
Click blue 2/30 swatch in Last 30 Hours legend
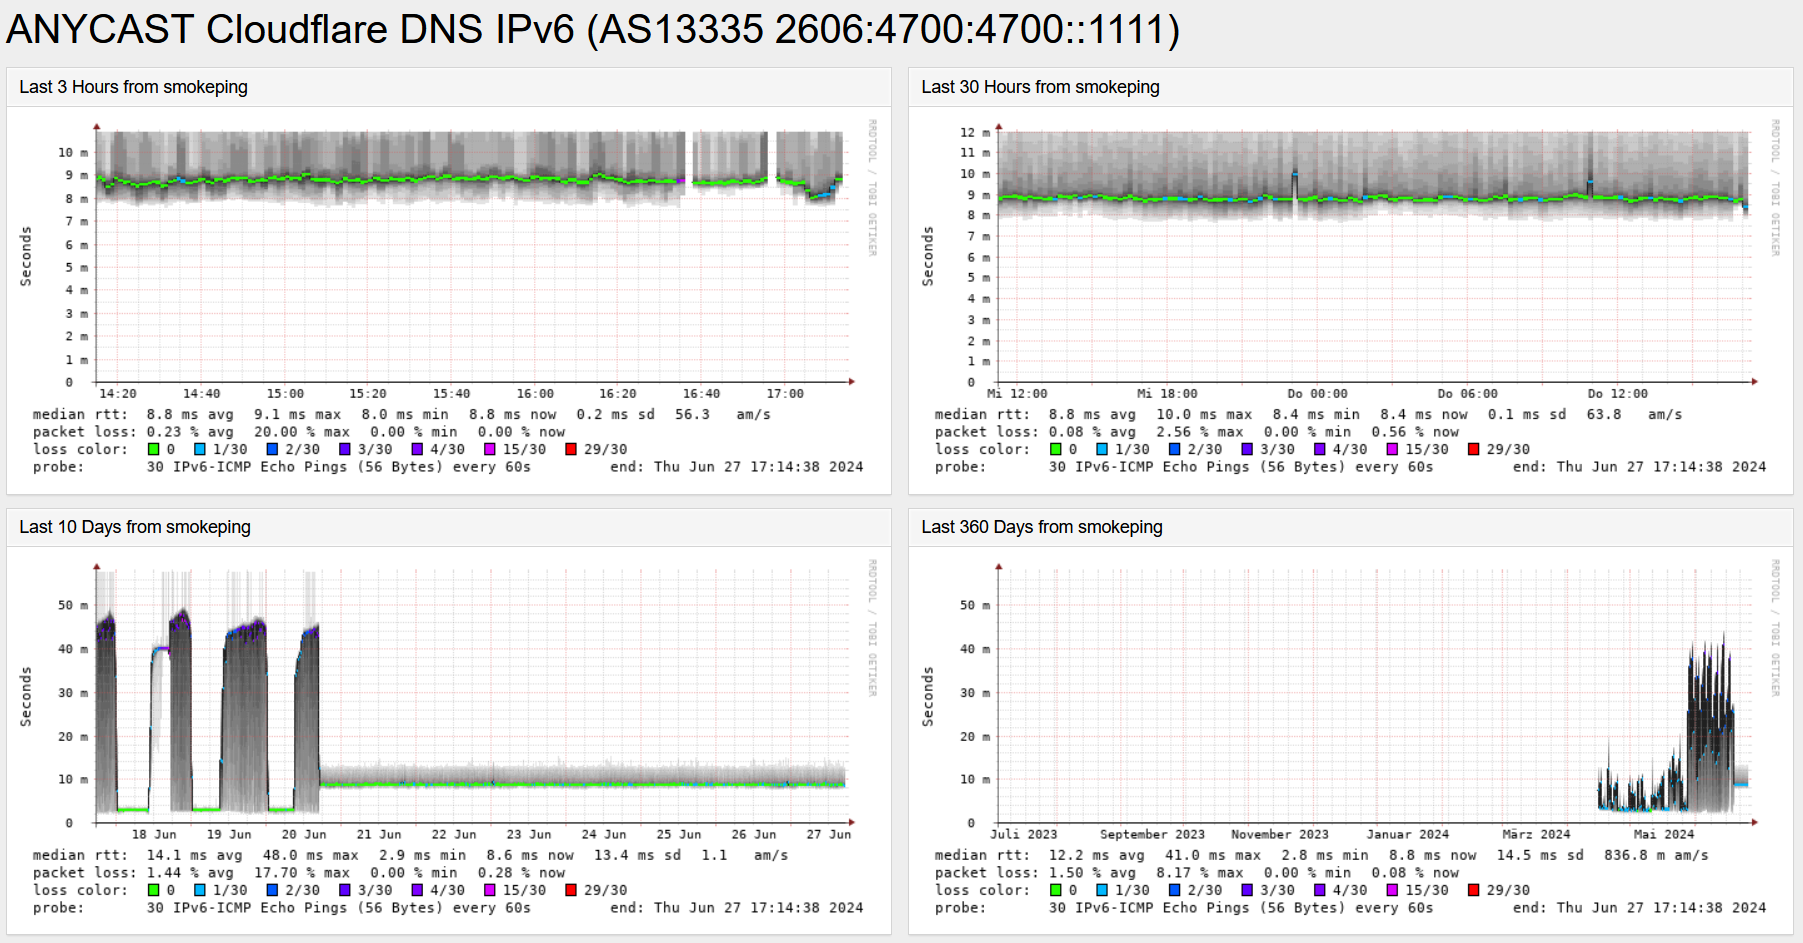(1174, 449)
